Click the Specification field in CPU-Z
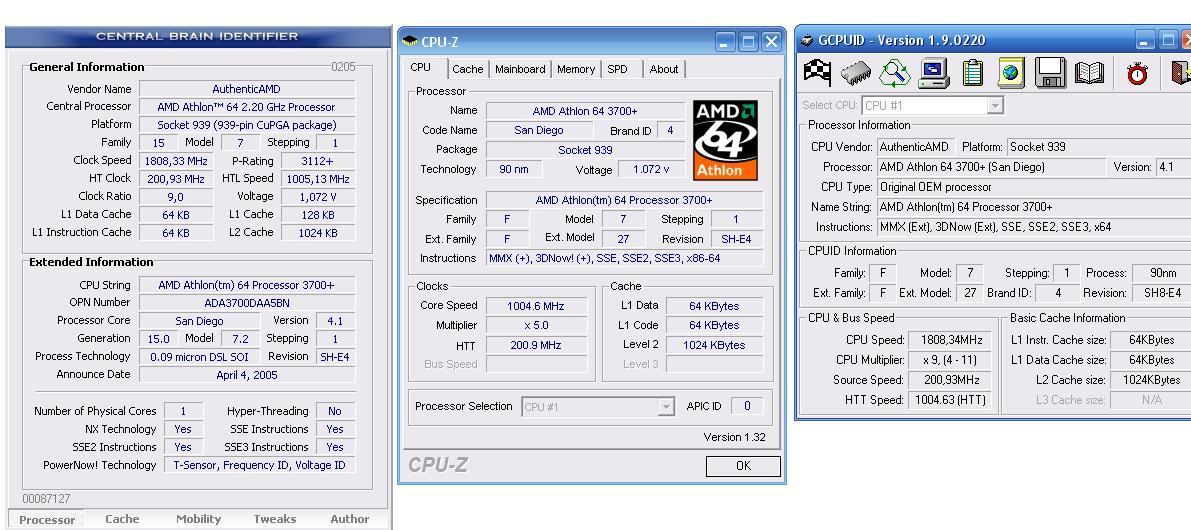 (x=624, y=200)
